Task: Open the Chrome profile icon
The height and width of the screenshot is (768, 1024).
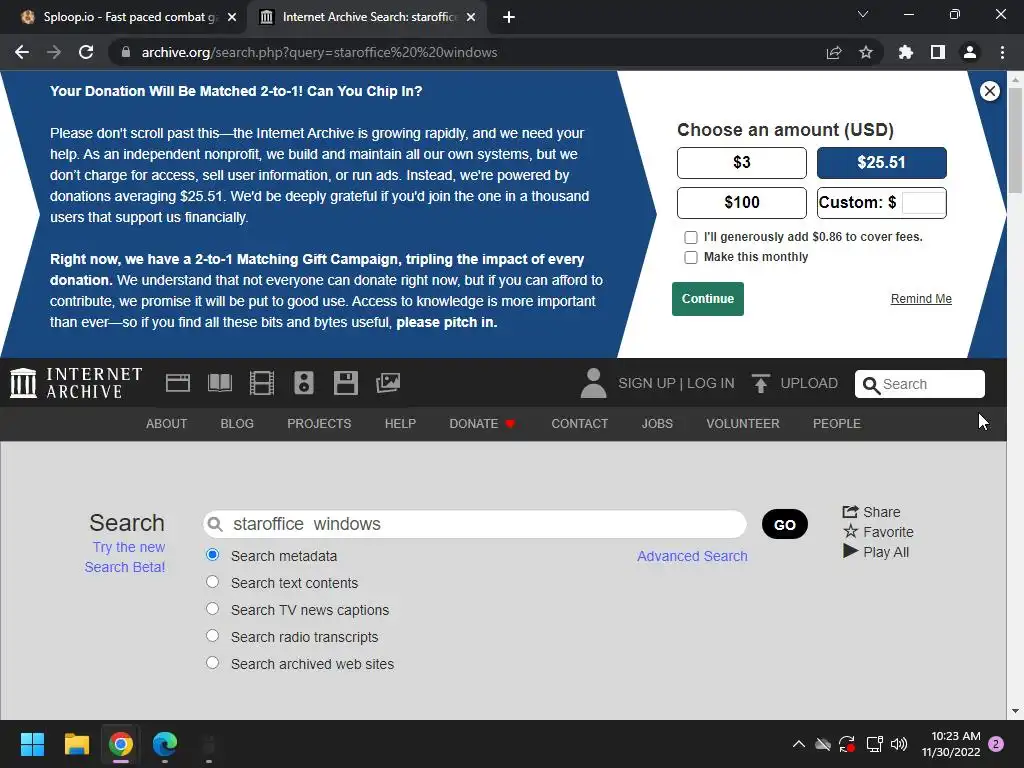Action: [x=970, y=52]
